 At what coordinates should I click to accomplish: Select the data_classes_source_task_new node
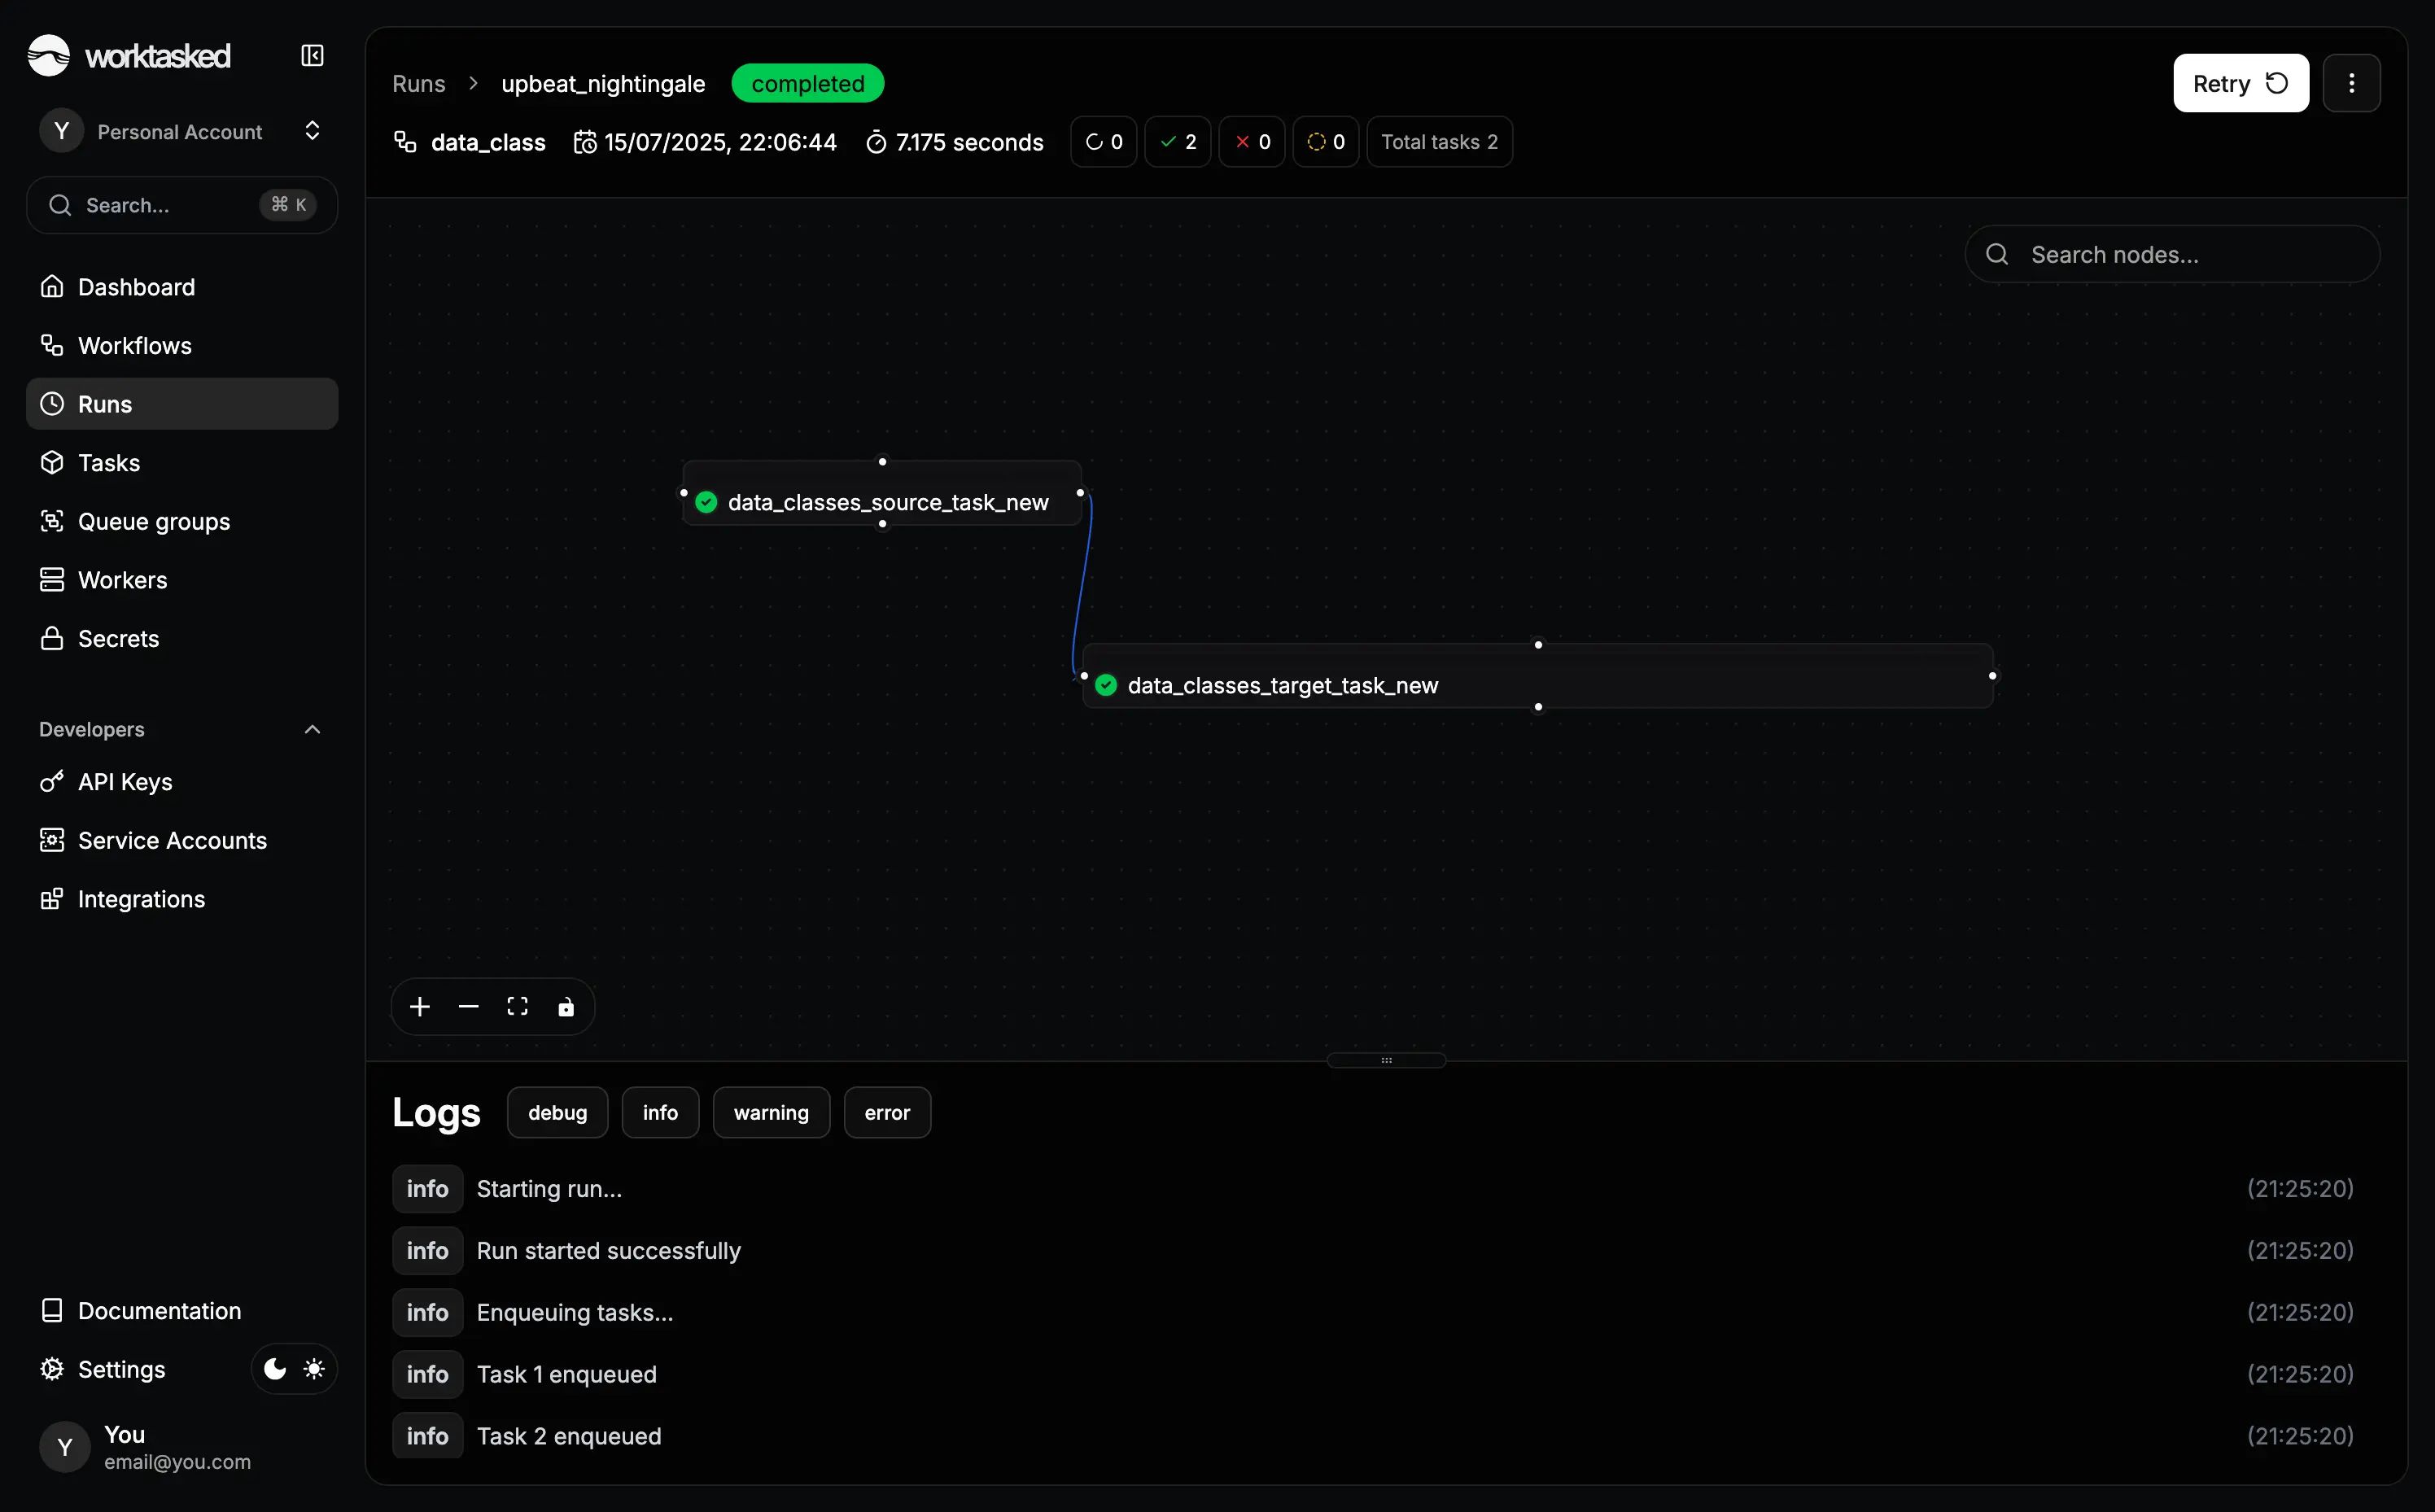coord(882,493)
